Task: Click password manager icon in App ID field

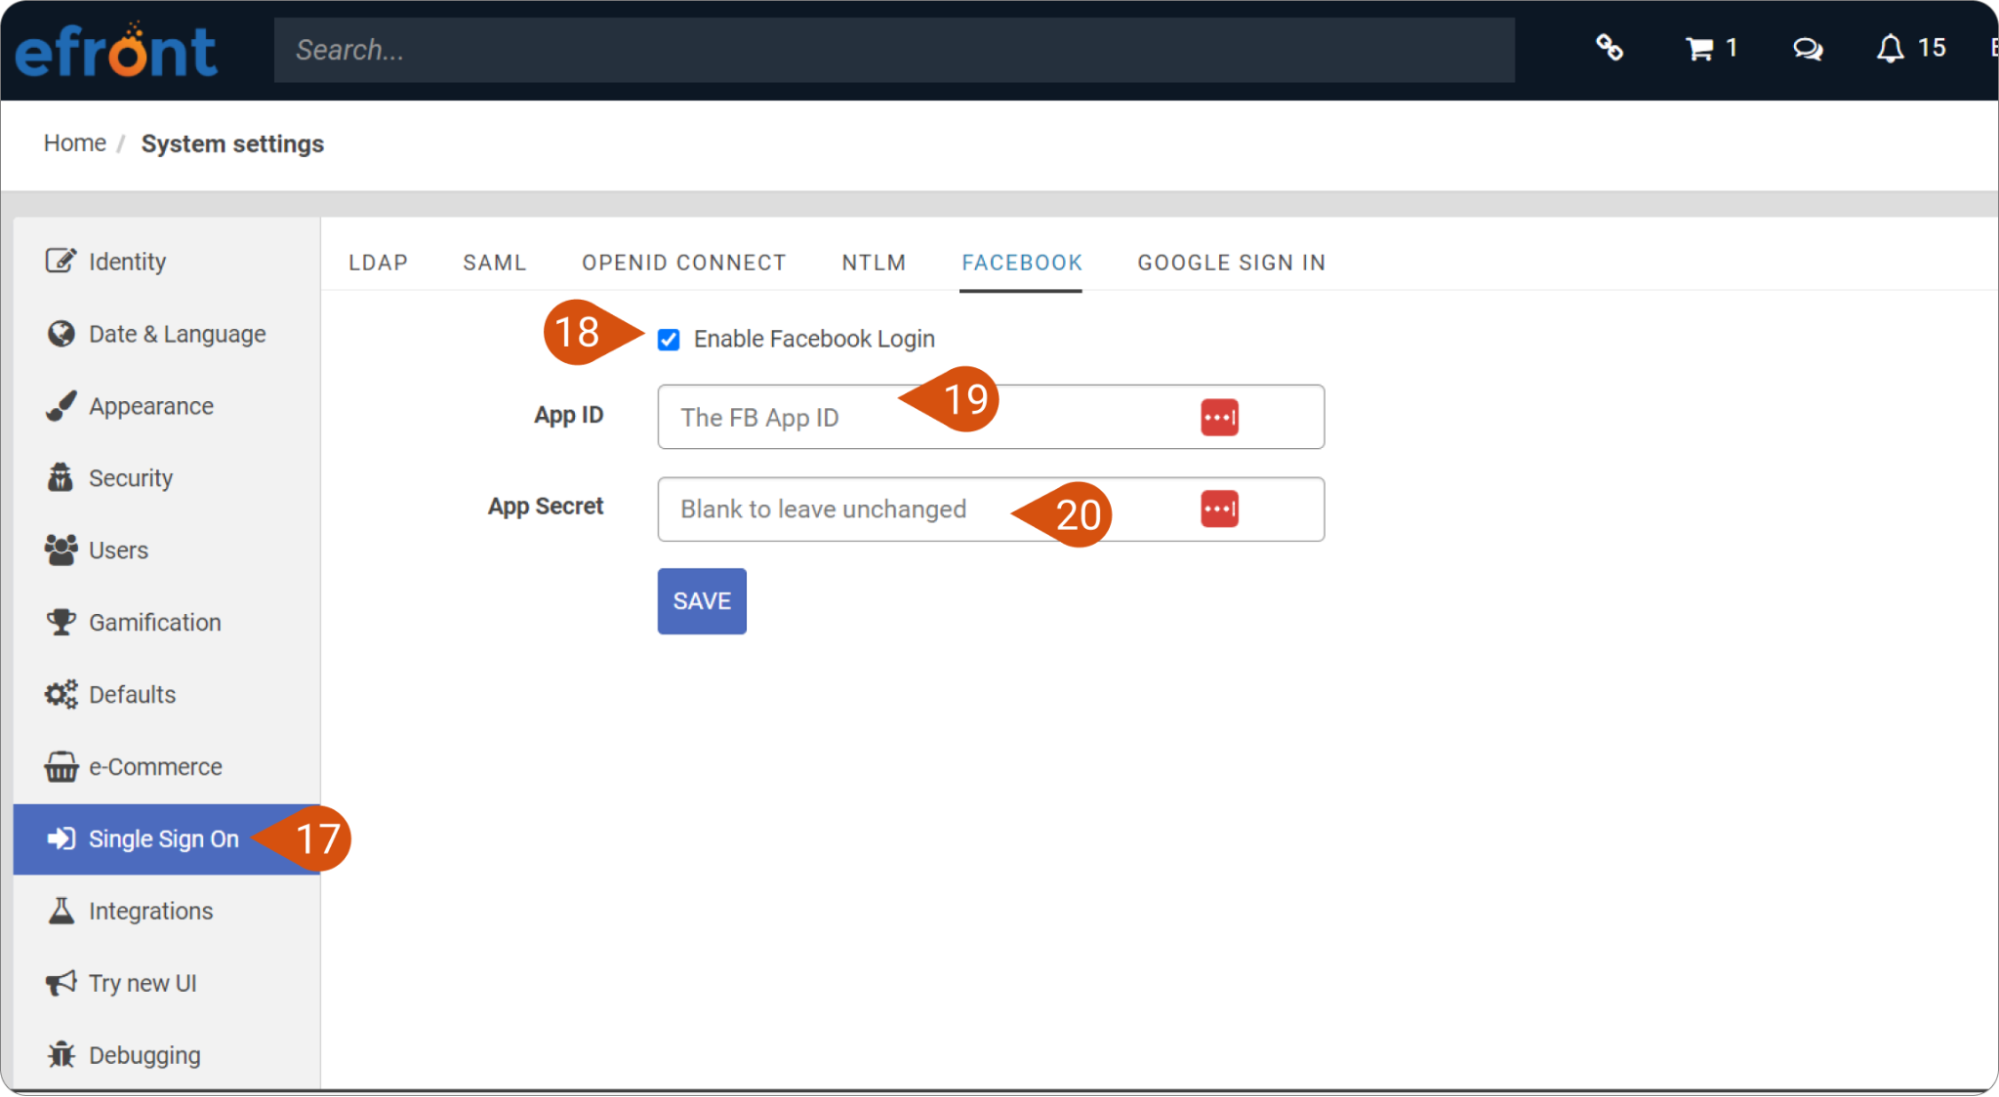Action: click(x=1219, y=417)
